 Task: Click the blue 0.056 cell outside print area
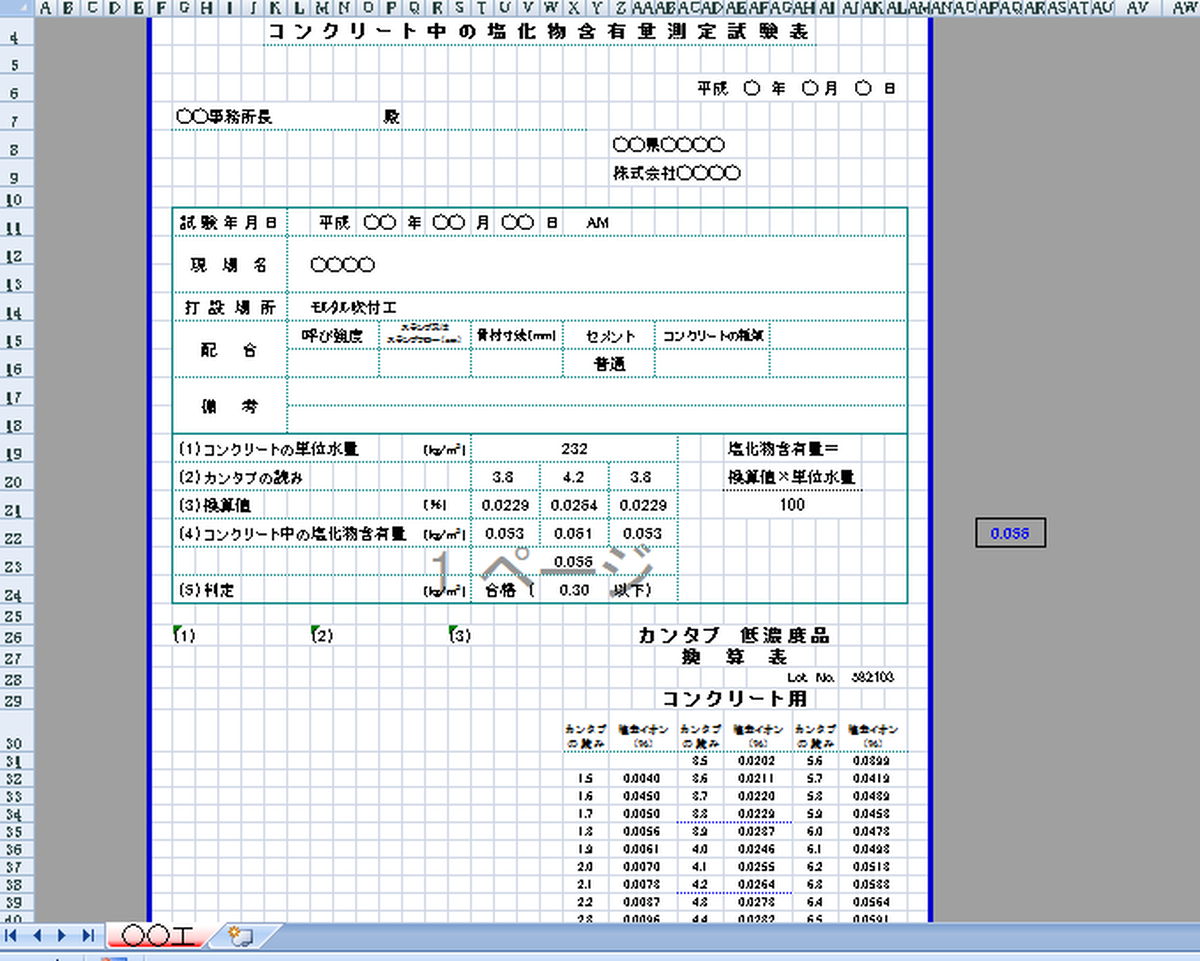pos(1010,534)
